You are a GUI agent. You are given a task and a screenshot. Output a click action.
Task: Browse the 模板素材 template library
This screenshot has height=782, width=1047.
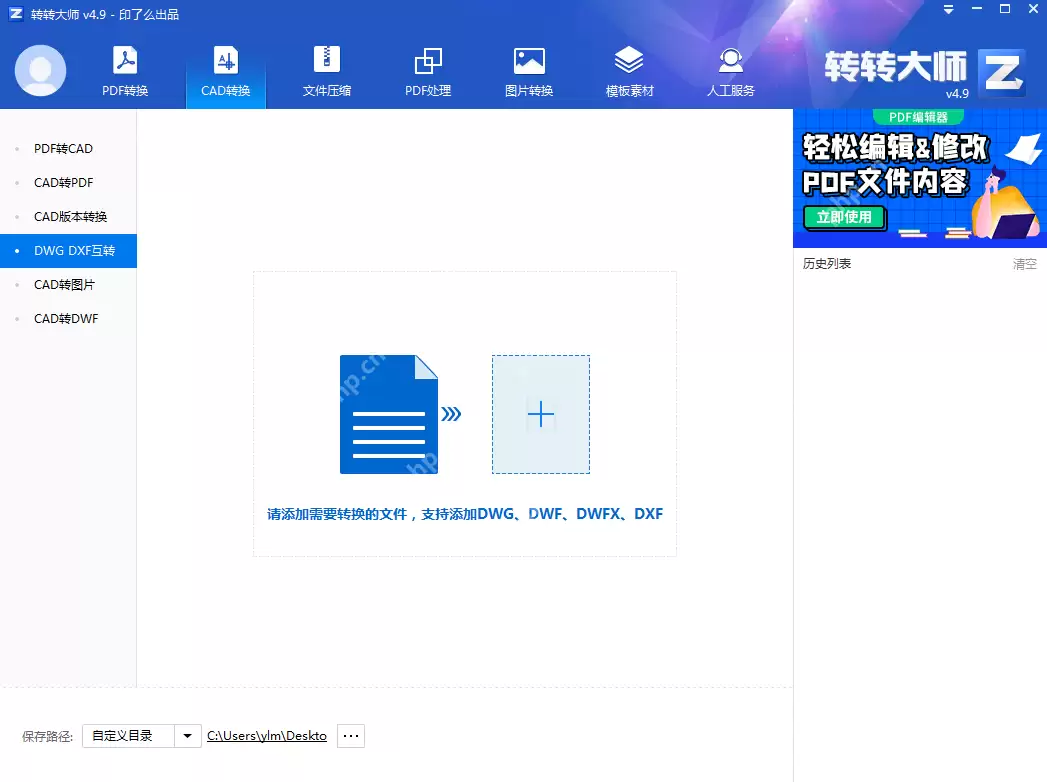coord(629,68)
